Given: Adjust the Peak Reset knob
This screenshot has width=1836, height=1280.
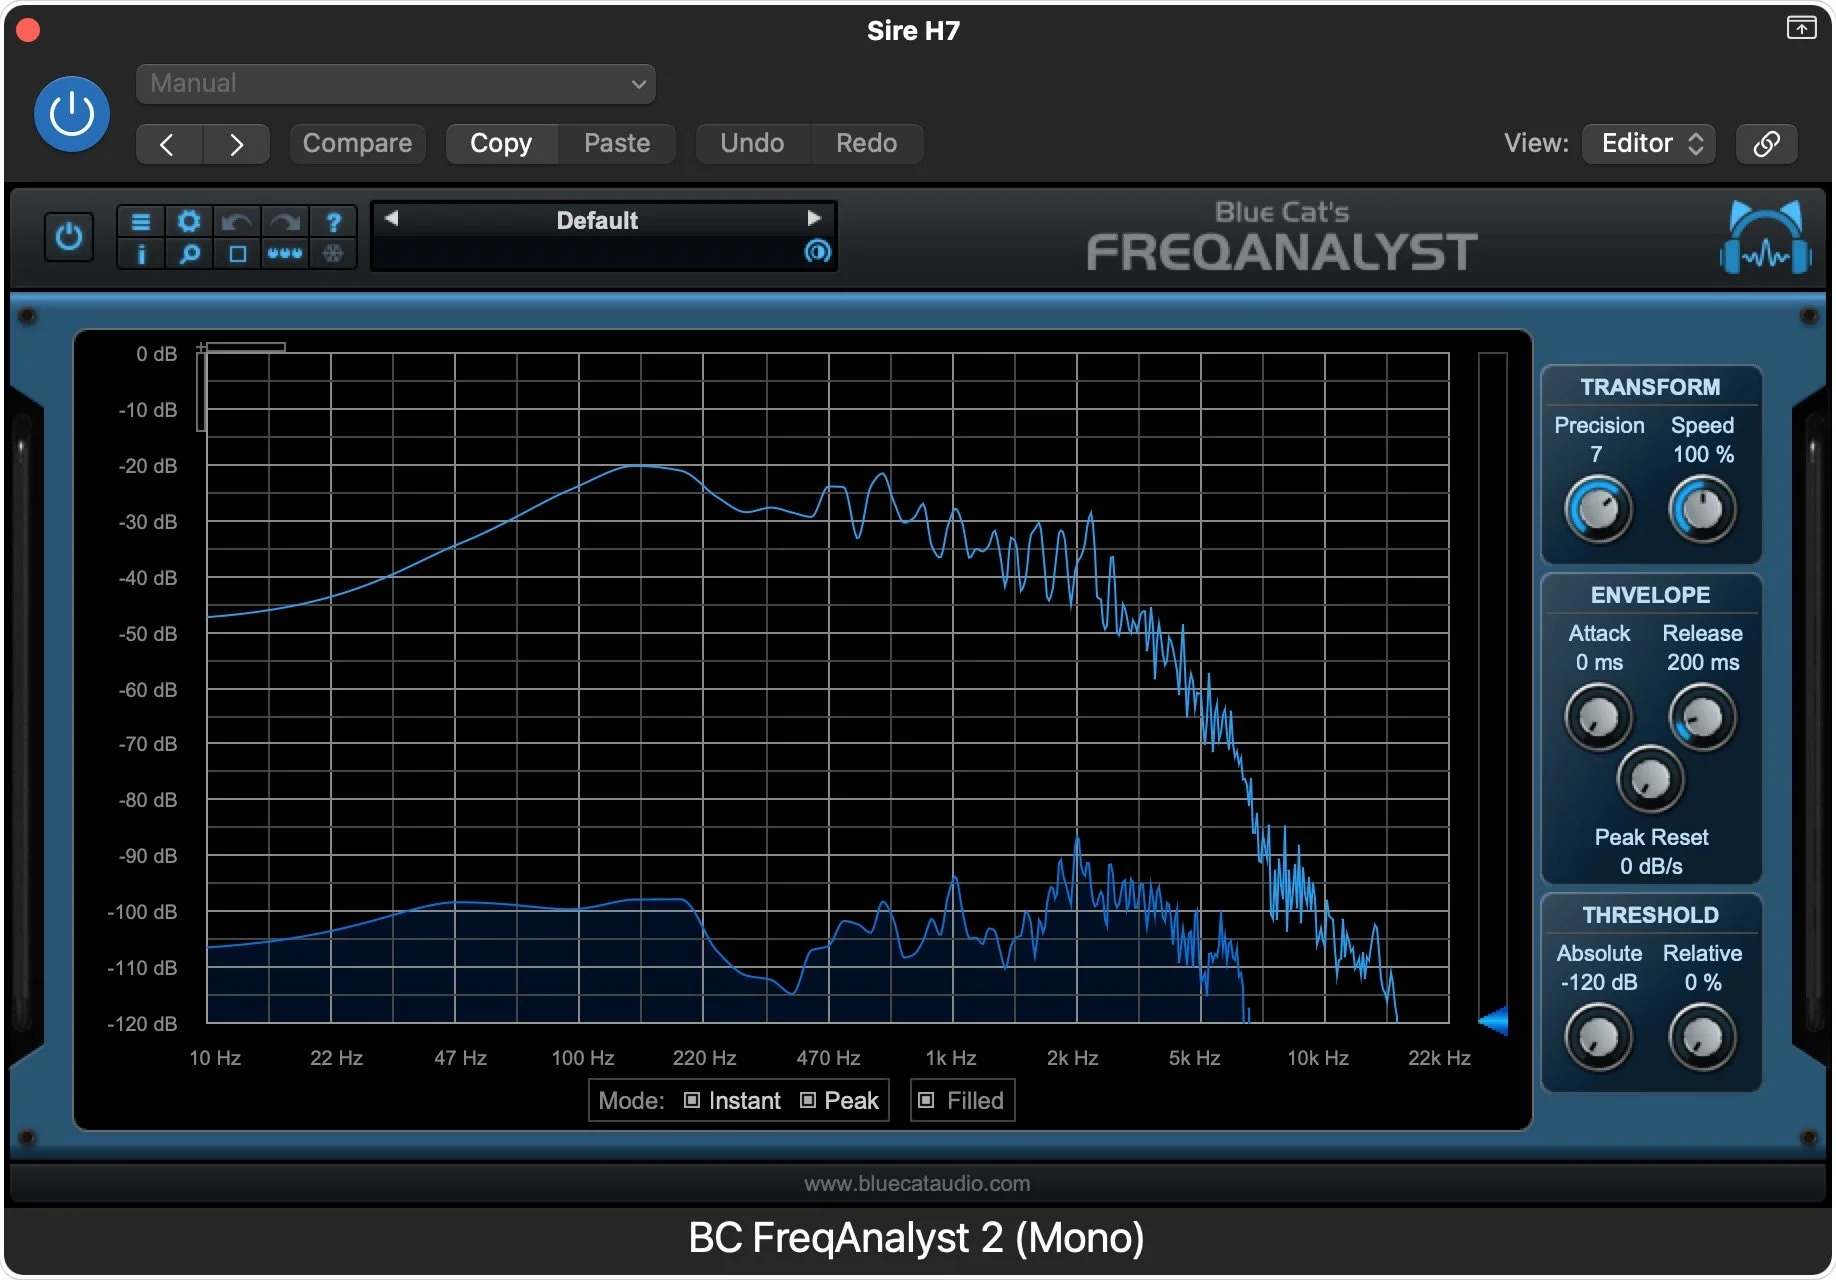Looking at the screenshot, I should click(x=1650, y=779).
